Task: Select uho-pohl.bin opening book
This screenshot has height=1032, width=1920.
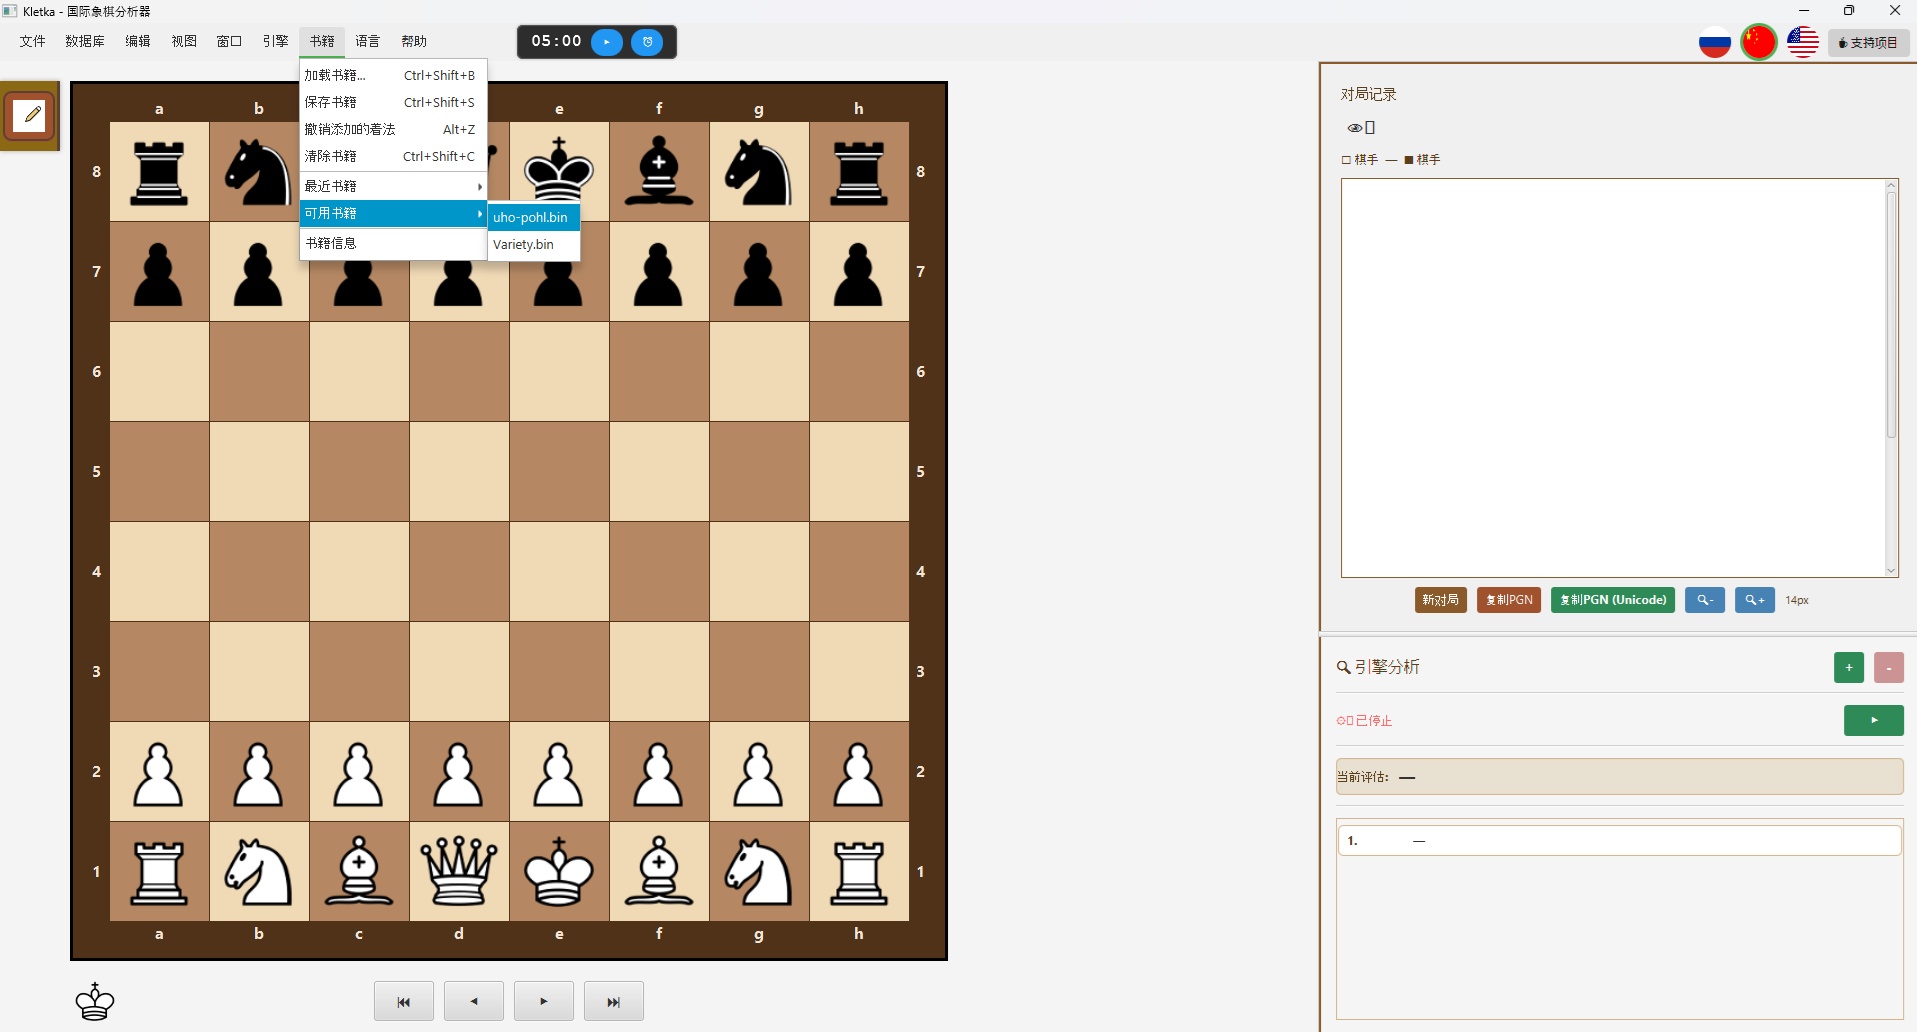Action: (534, 217)
